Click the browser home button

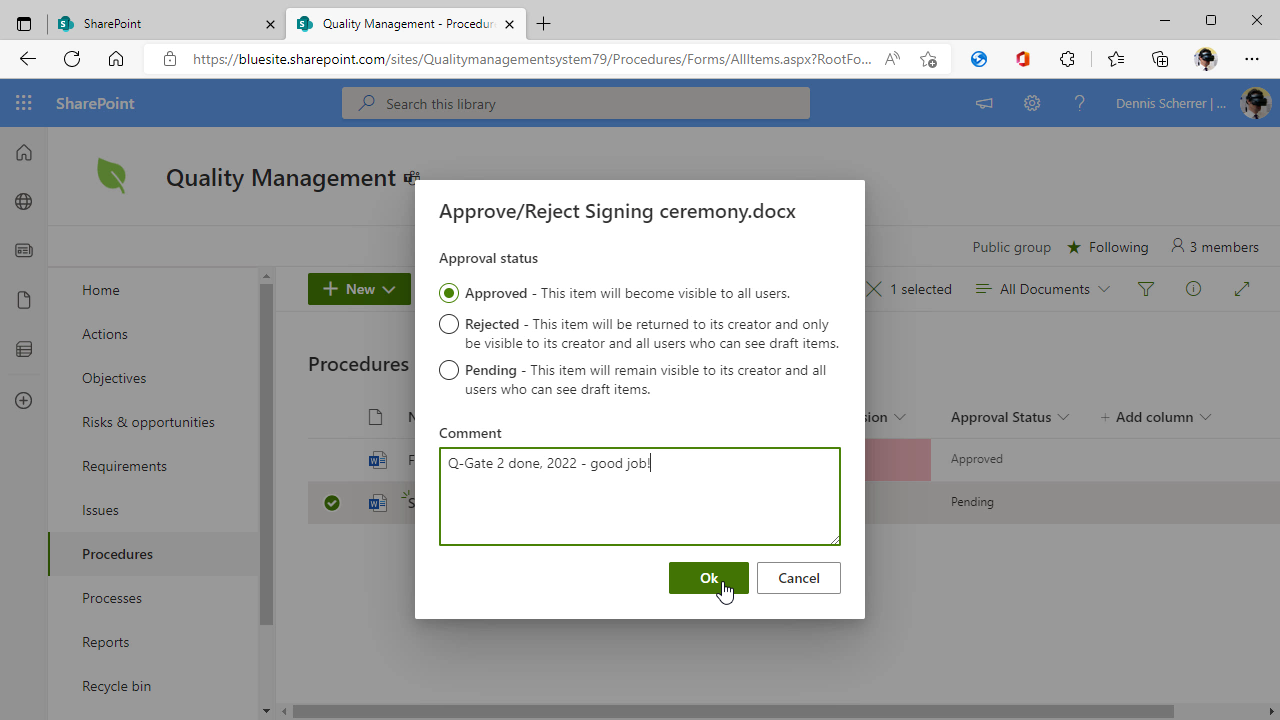116,59
